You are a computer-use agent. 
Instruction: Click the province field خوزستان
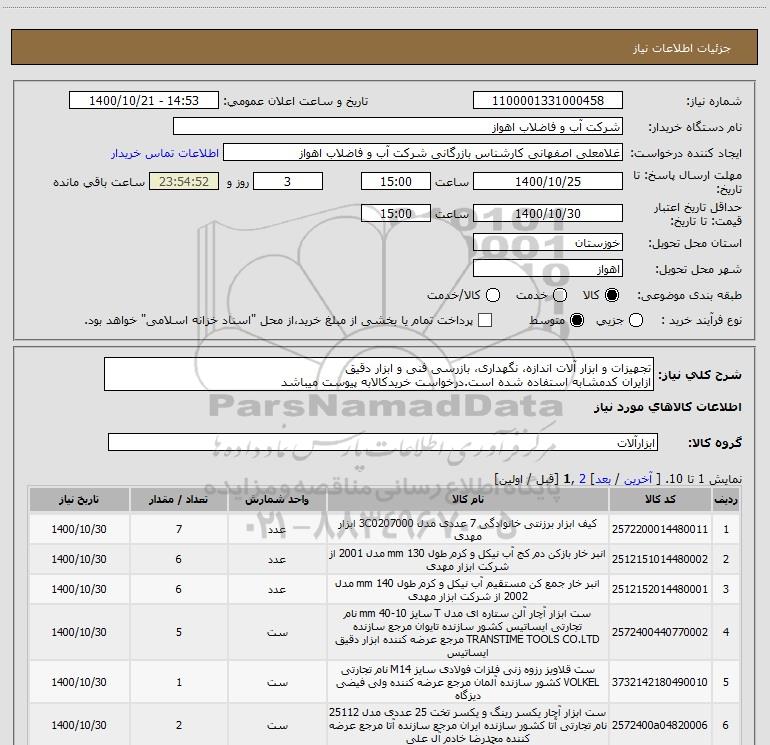pos(548,243)
